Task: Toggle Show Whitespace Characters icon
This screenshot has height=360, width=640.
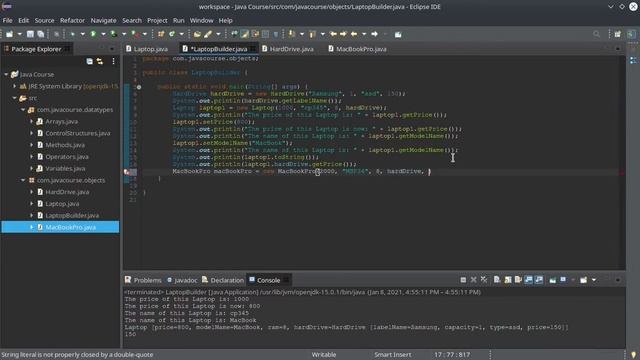Action: click(276, 34)
